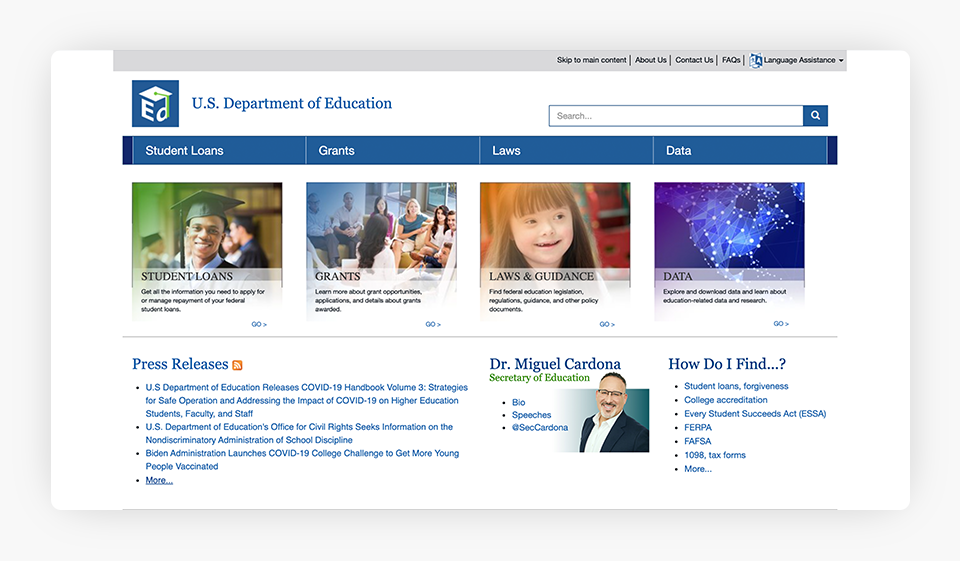
Task: Click the magnifying glass search button
Action: (815, 116)
